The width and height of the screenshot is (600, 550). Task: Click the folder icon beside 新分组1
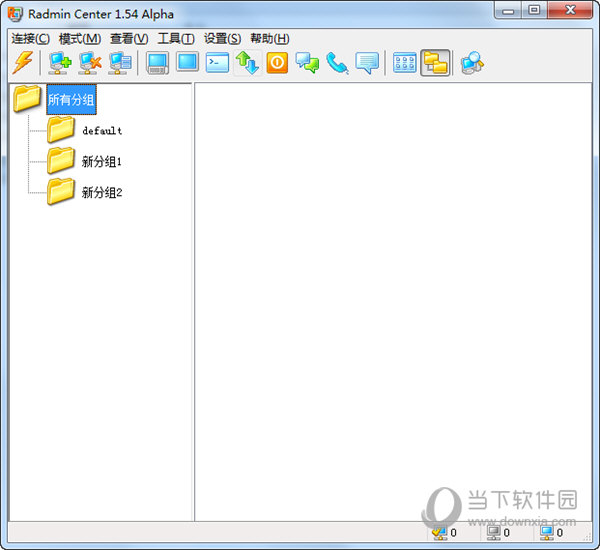[61, 160]
